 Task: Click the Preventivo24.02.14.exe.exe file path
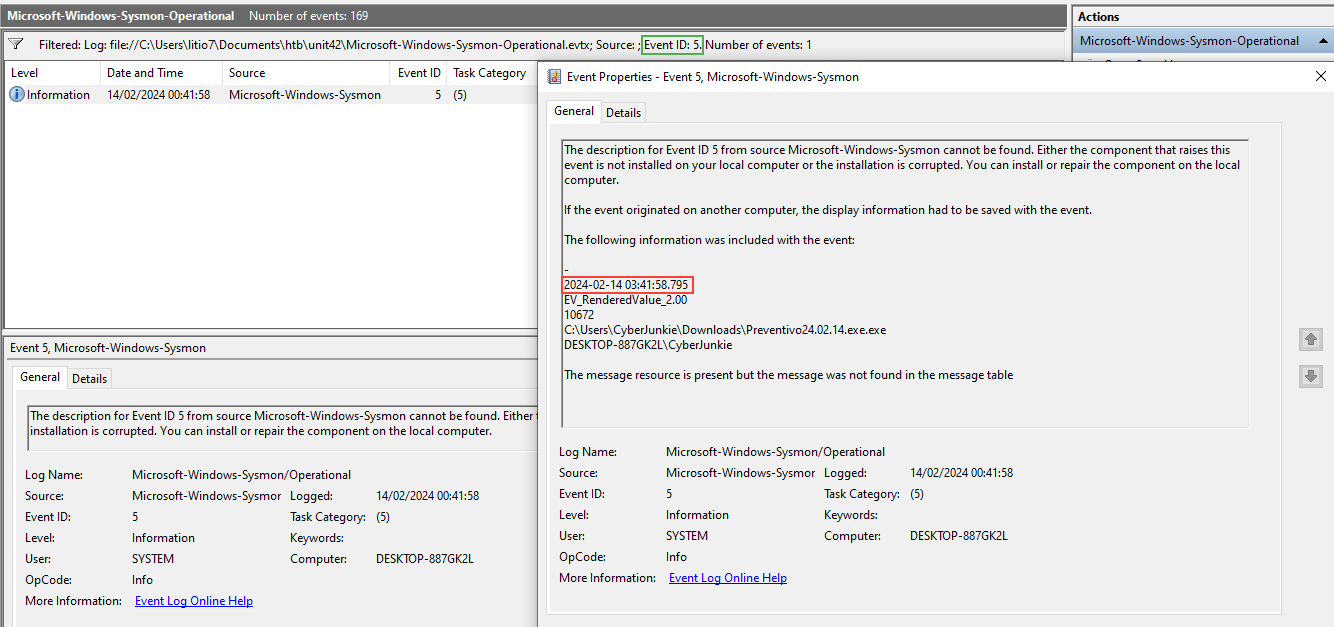(x=725, y=330)
